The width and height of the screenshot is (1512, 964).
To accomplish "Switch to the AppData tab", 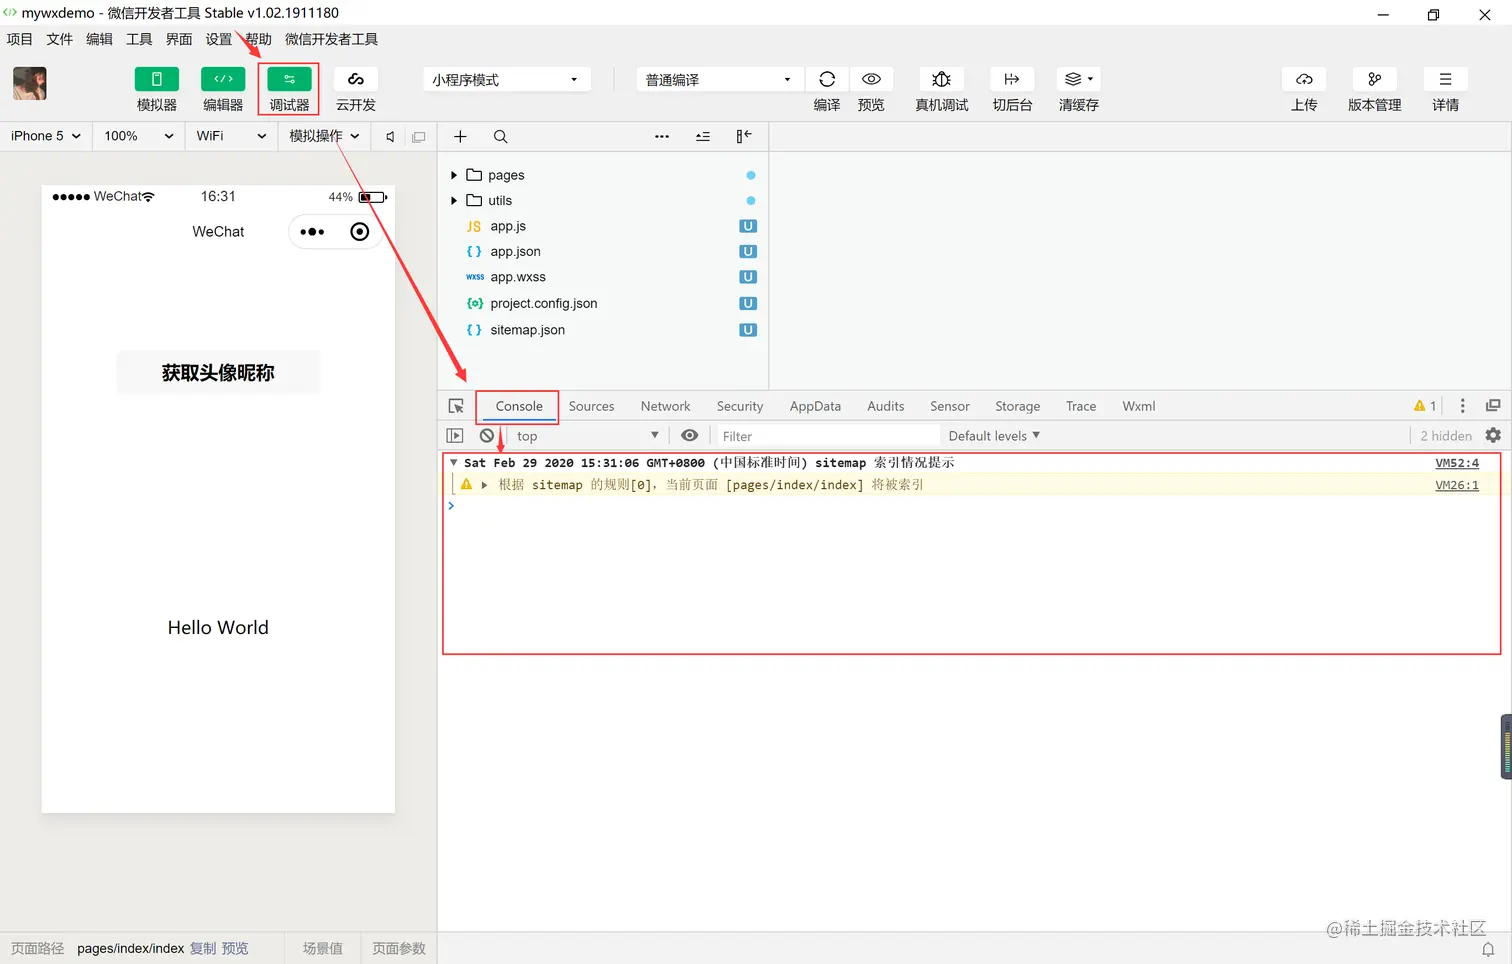I will (815, 406).
